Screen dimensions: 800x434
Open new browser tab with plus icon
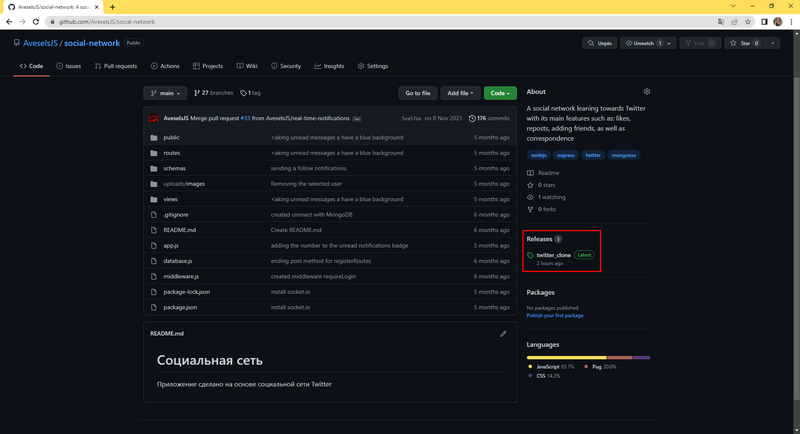(x=112, y=7)
